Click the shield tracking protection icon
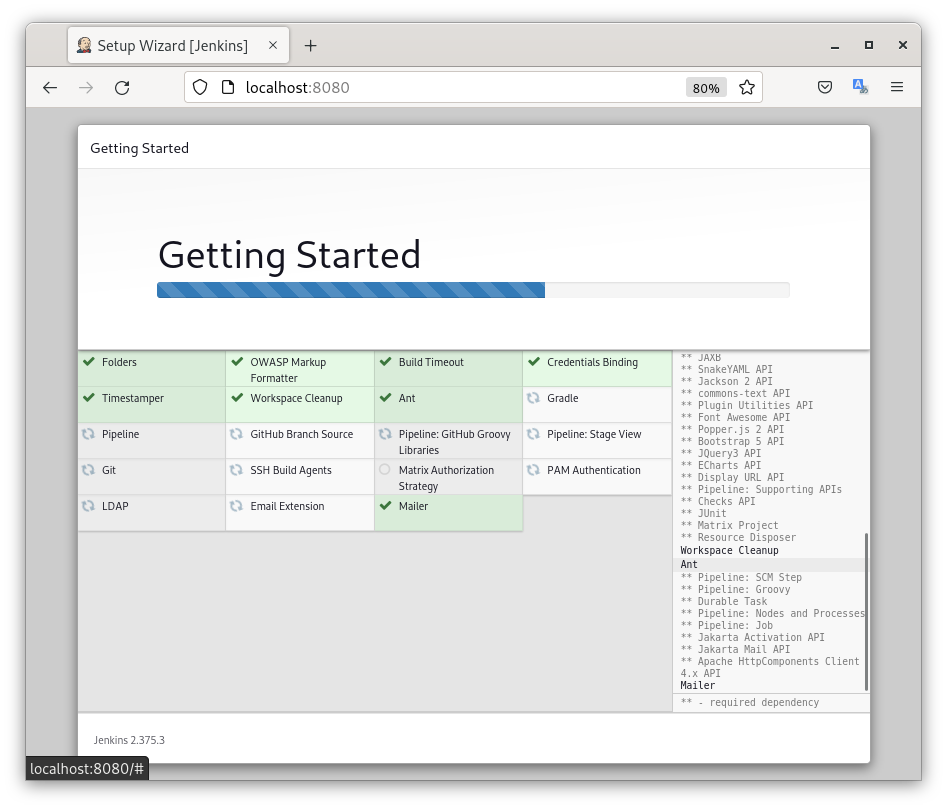The image size is (947, 809). pyautogui.click(x=200, y=88)
